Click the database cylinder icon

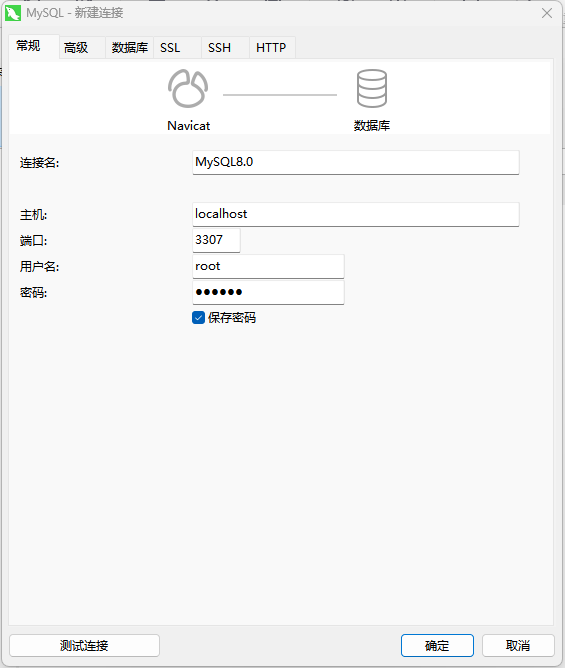[x=372, y=89]
